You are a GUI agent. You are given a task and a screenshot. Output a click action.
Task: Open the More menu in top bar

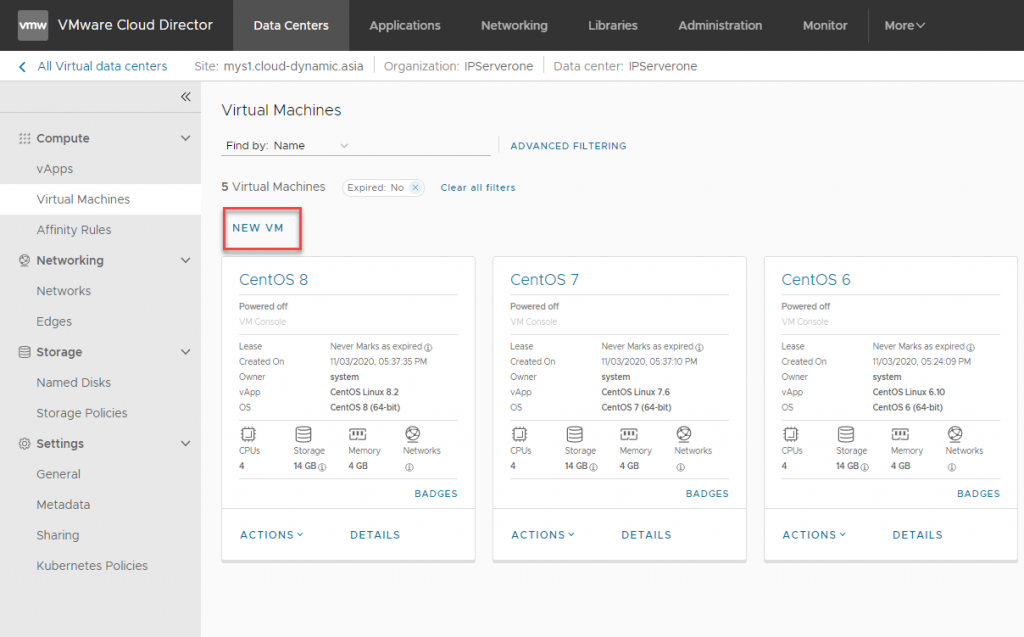(904, 25)
